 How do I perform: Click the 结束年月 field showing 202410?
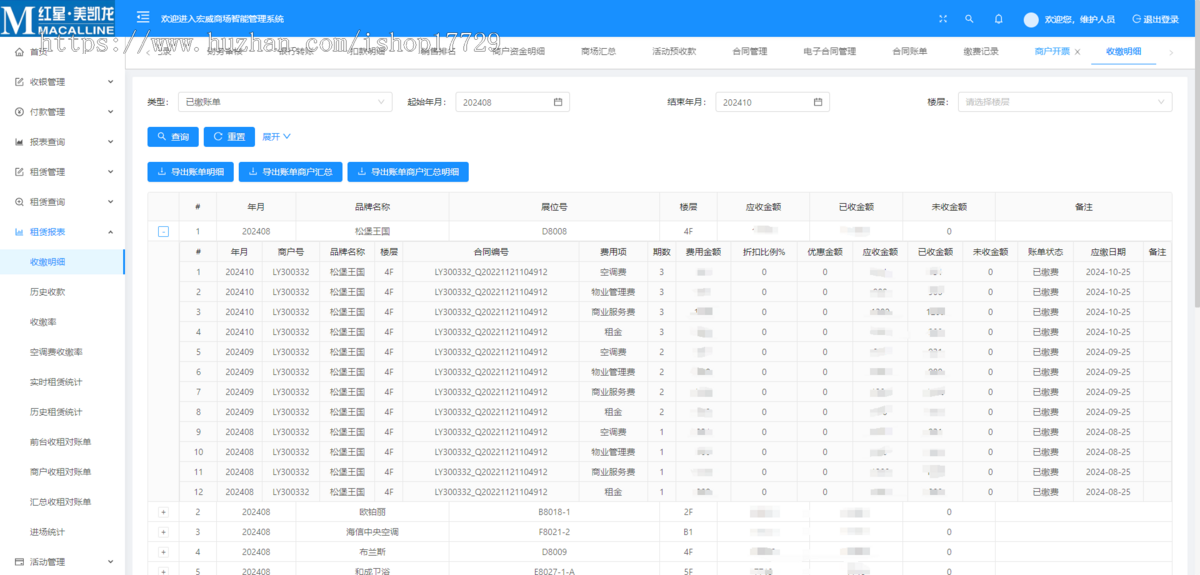click(773, 102)
